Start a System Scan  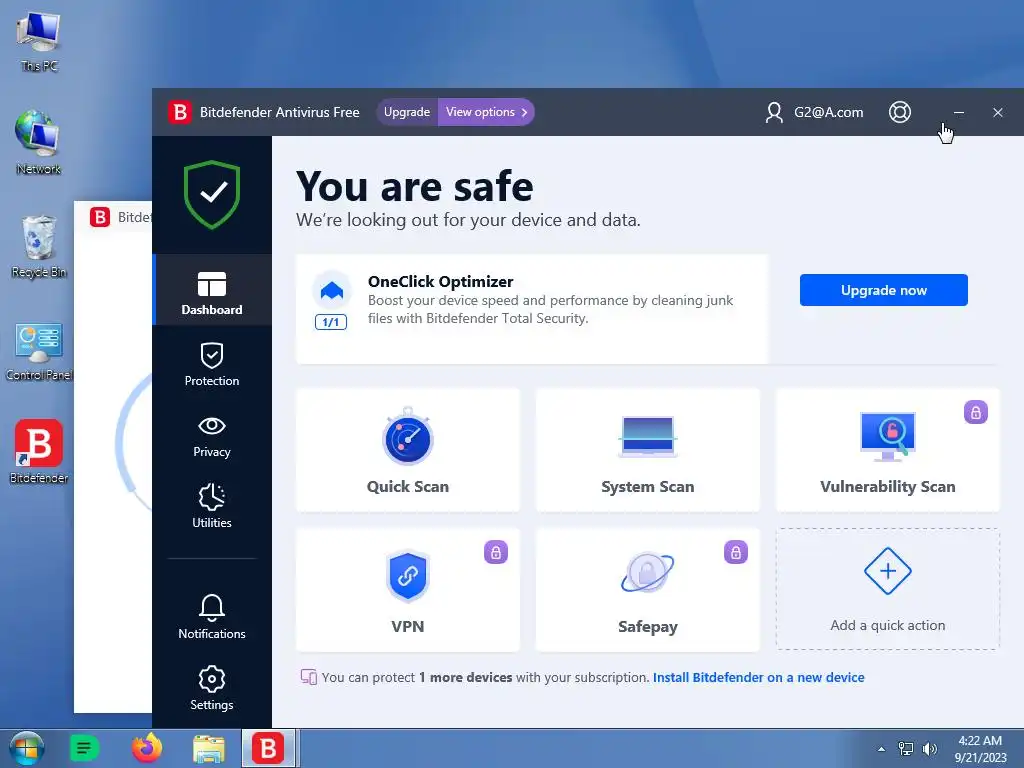pyautogui.click(x=647, y=450)
